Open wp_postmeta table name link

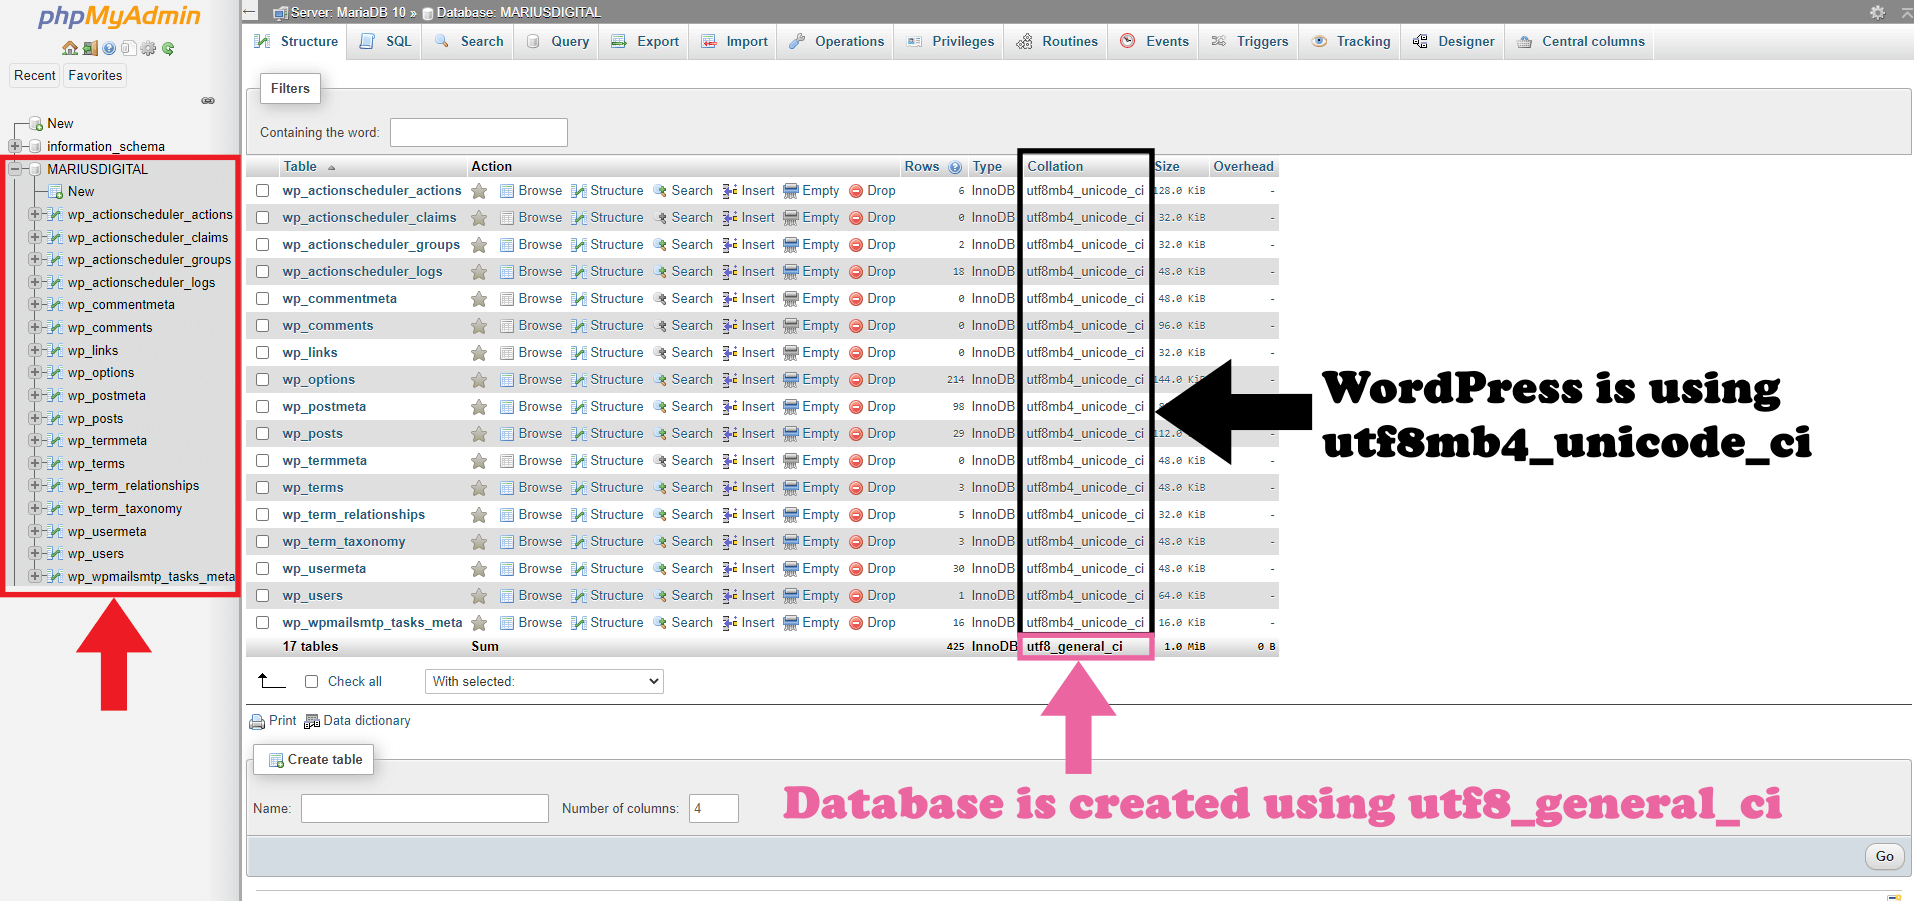324,407
